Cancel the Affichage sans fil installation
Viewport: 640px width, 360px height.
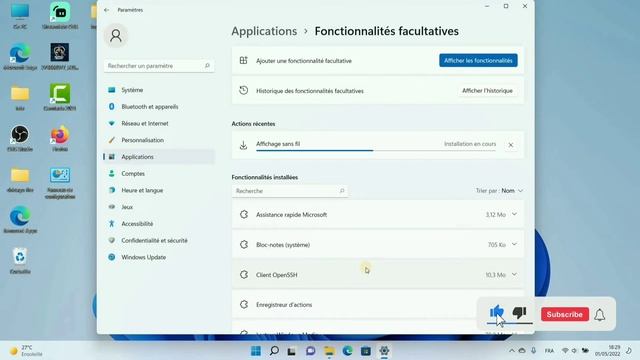[511, 145]
